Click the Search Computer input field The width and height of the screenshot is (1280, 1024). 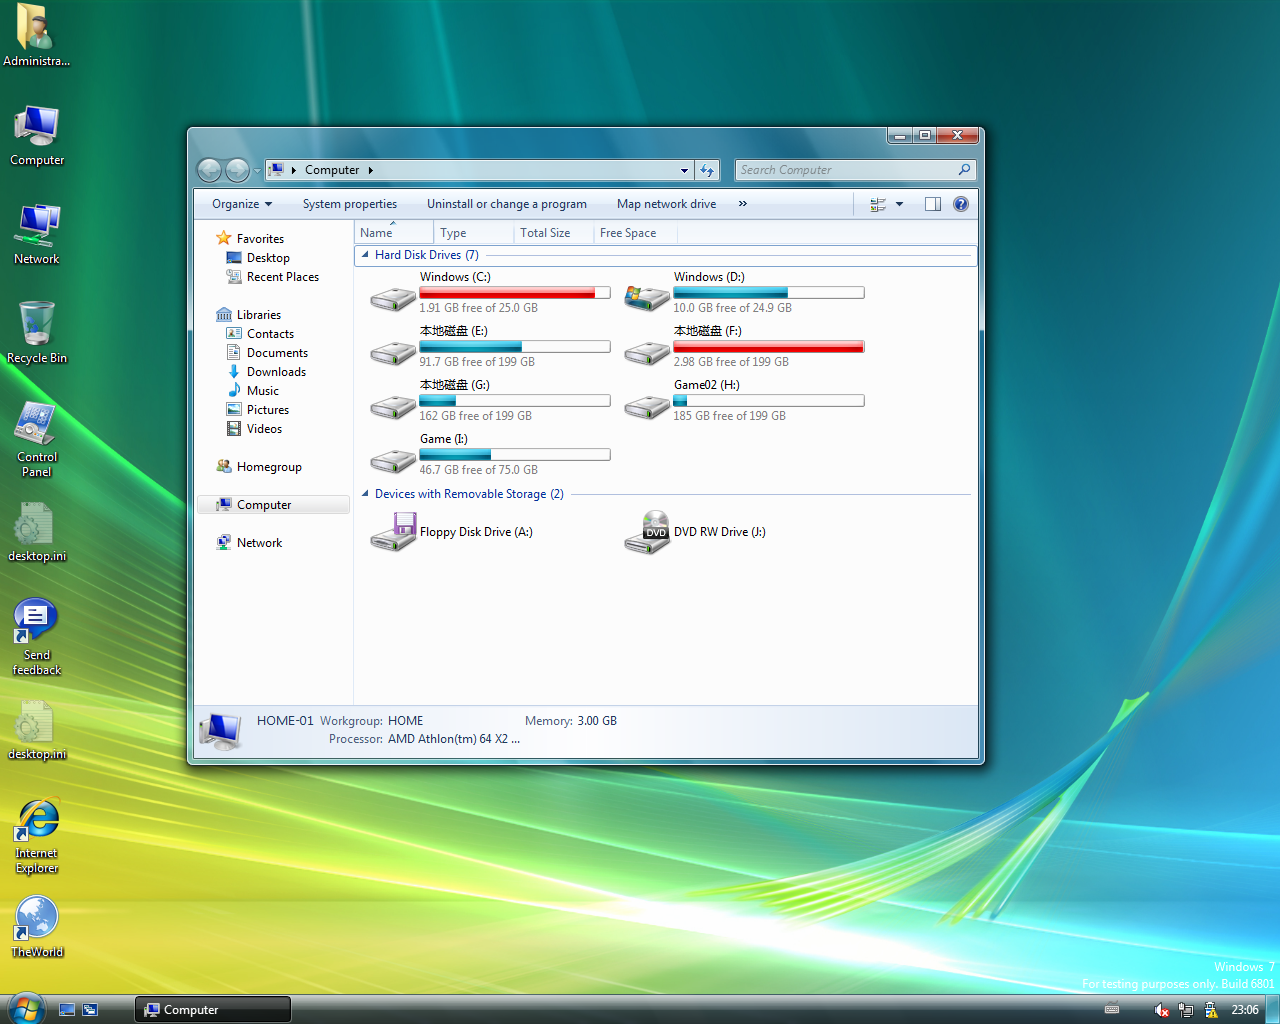[845, 170]
